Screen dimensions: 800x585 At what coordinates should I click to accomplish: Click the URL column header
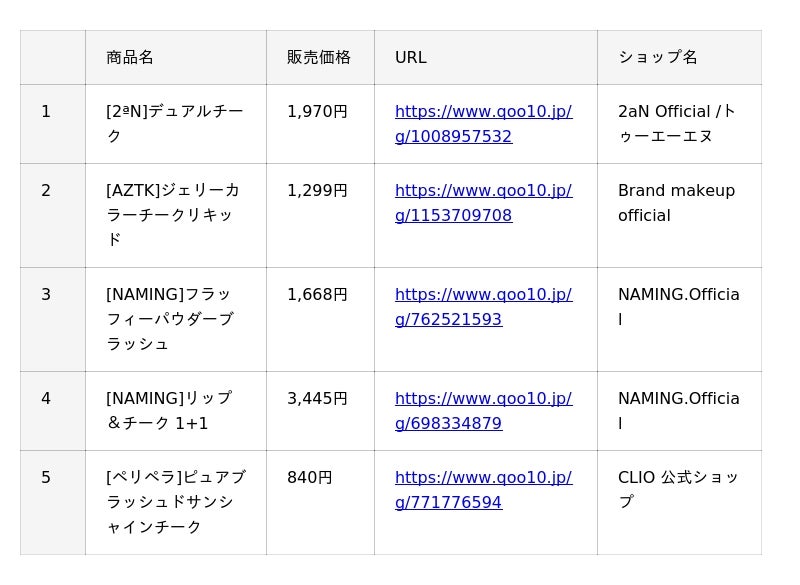(x=411, y=57)
